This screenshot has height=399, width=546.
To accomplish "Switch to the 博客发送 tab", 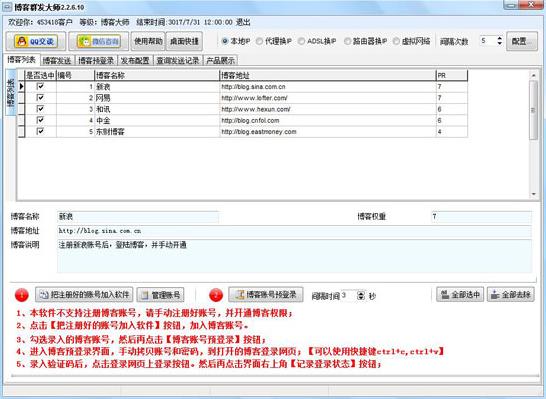I will 56,61.
